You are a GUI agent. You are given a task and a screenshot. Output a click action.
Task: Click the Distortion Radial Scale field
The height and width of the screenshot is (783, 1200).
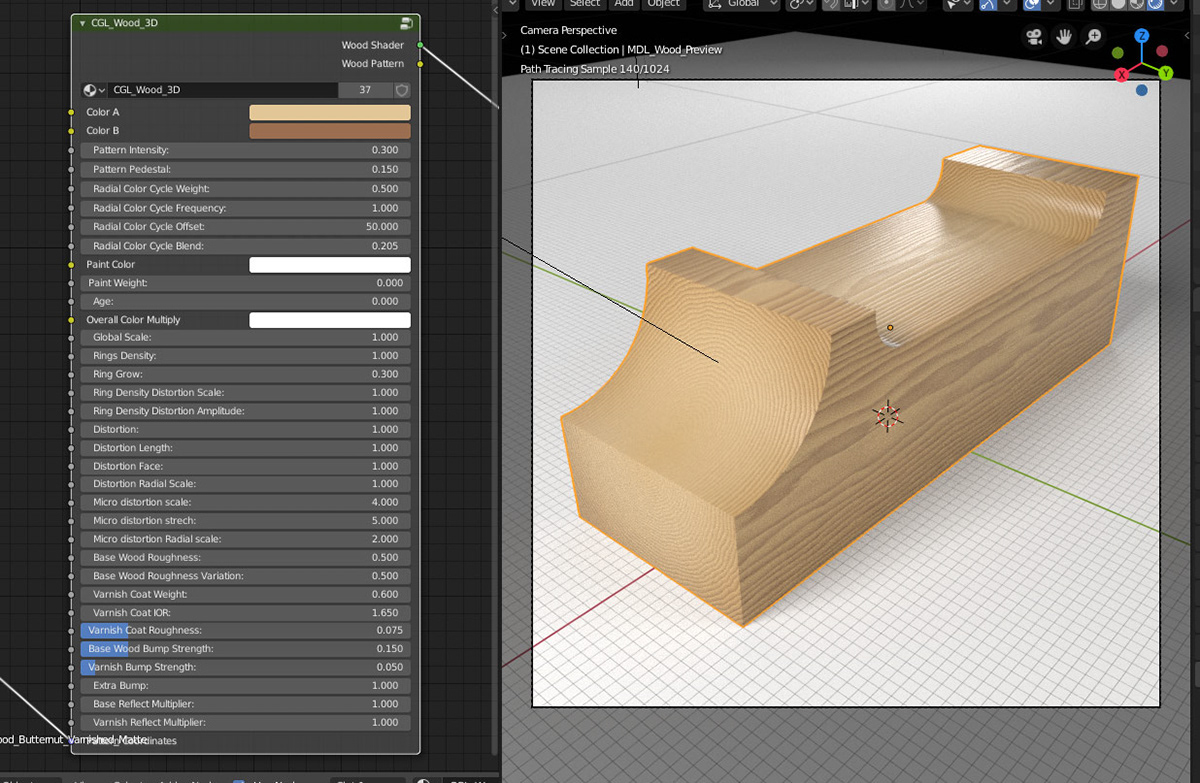[245, 484]
